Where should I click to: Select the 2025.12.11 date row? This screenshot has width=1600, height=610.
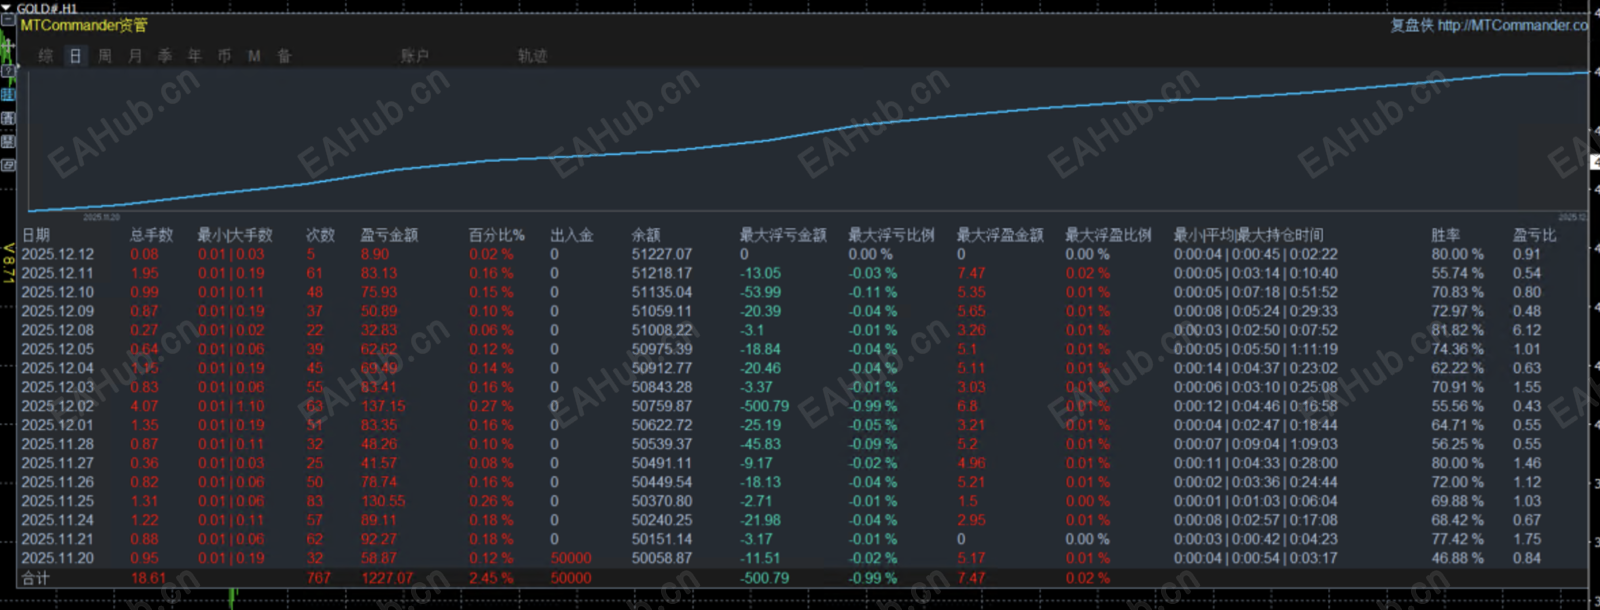[x=57, y=273]
